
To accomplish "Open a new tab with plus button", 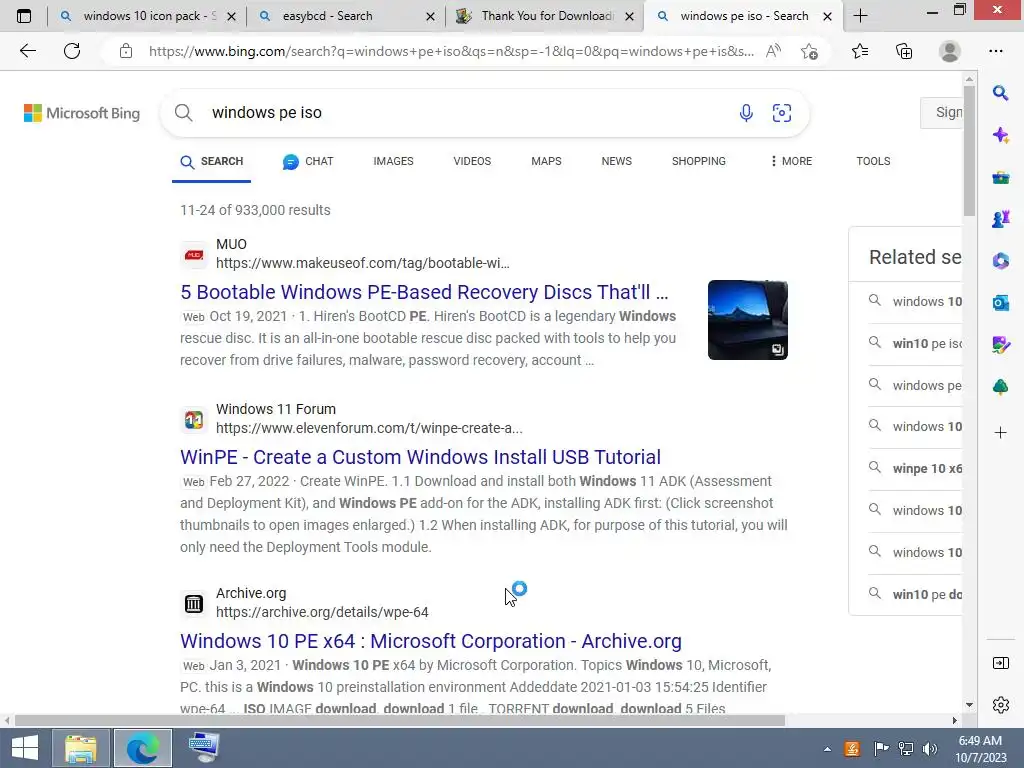I will 860,16.
